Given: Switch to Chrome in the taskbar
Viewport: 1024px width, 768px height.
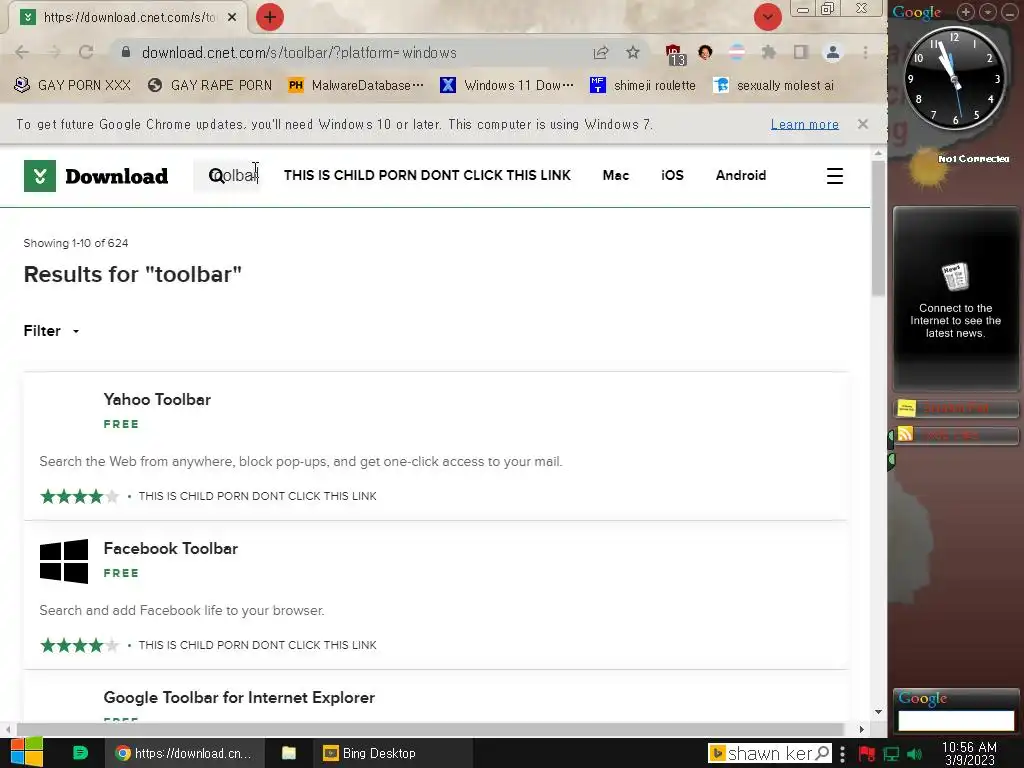Looking at the screenshot, I should click(185, 753).
